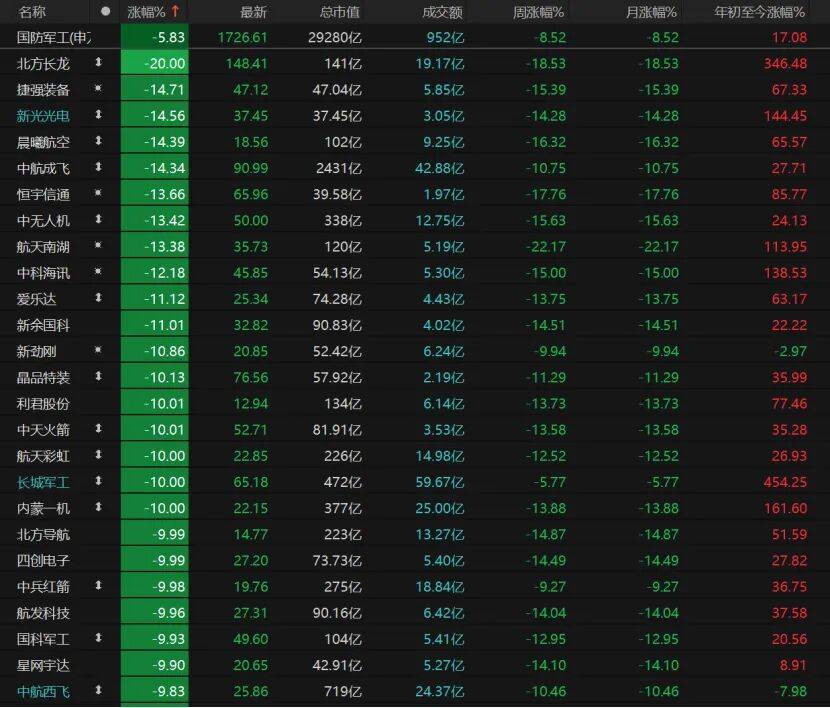Click the marker icon beside 北方长龙

tap(98, 63)
